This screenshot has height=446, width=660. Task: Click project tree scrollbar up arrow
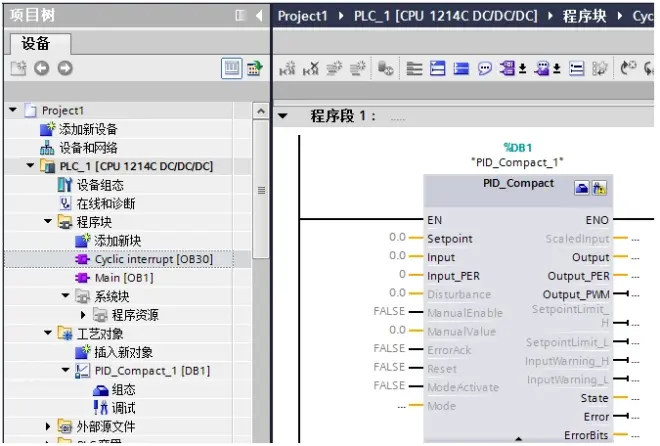[261, 111]
